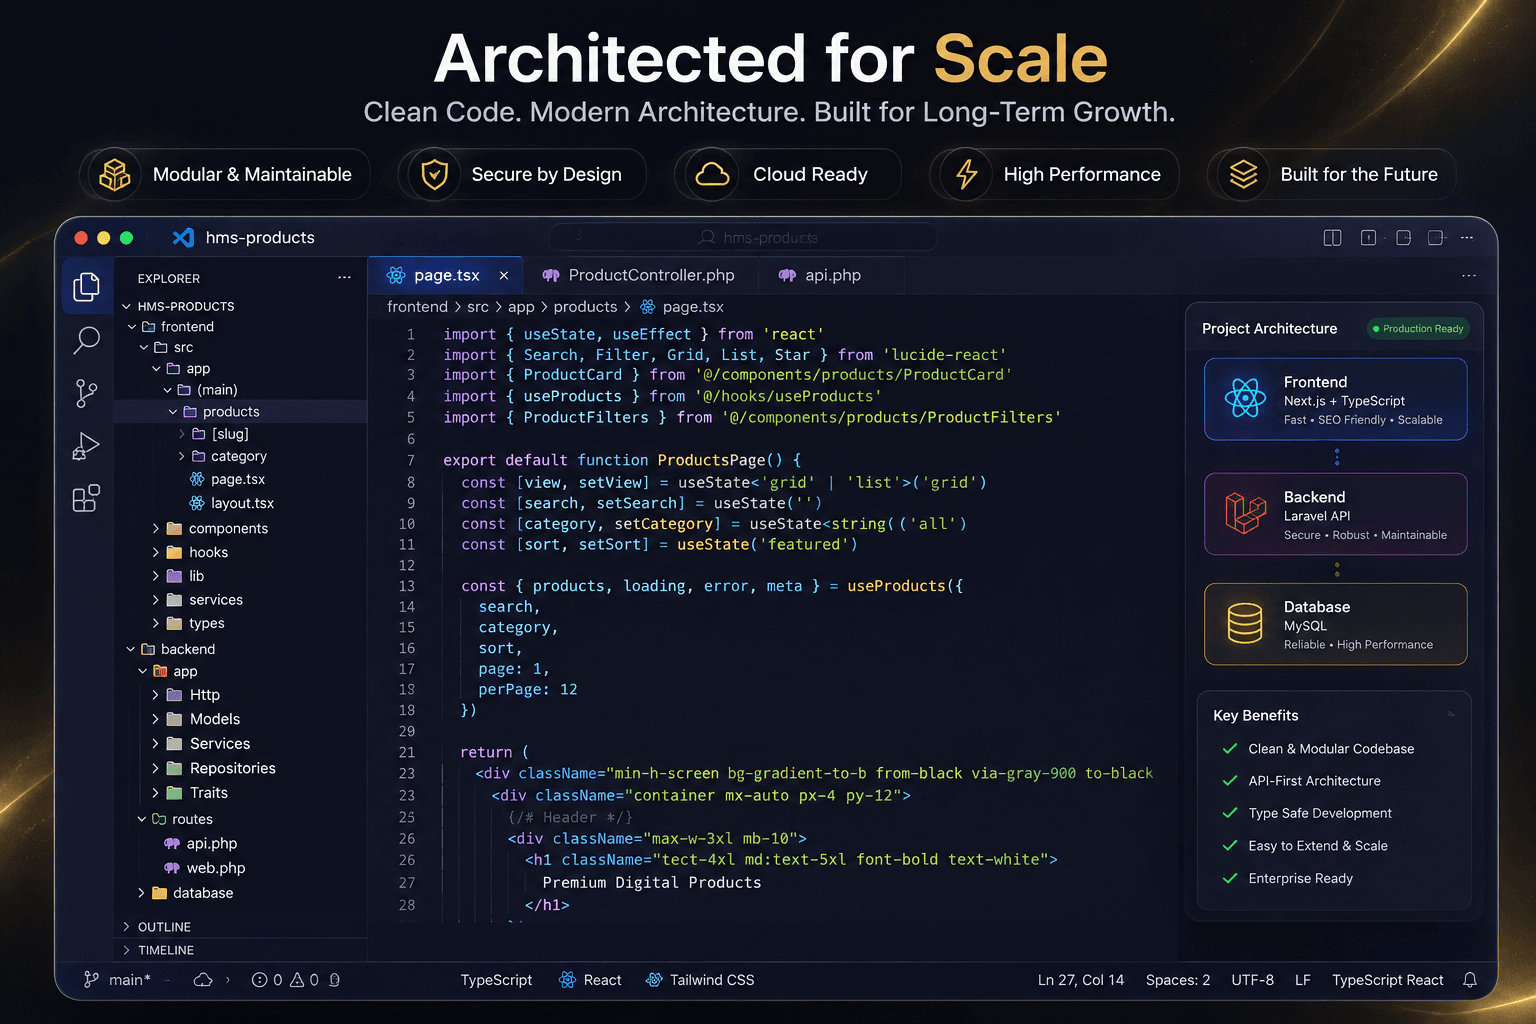Click the hms-products search field in title bar

tap(743, 238)
